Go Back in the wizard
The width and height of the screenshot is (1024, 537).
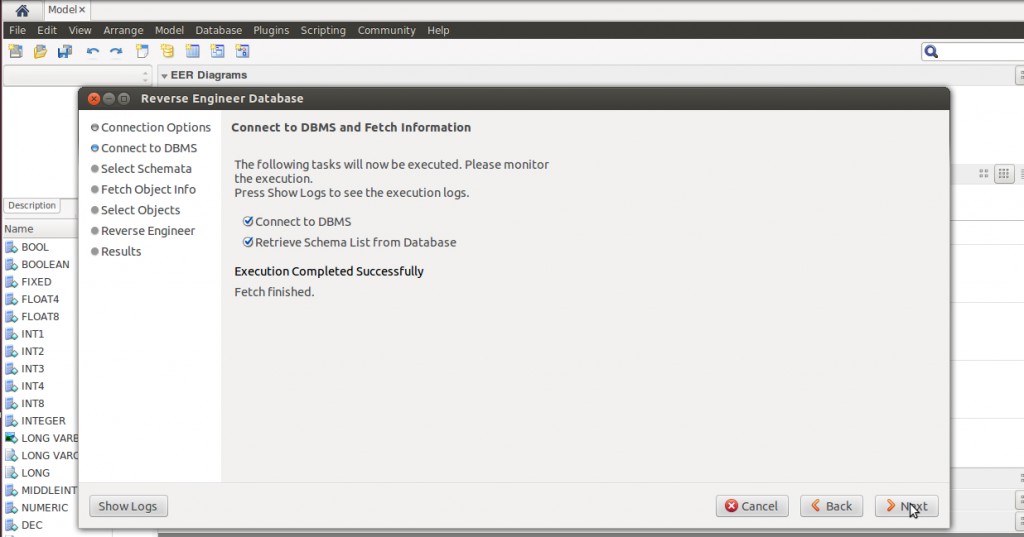[831, 506]
